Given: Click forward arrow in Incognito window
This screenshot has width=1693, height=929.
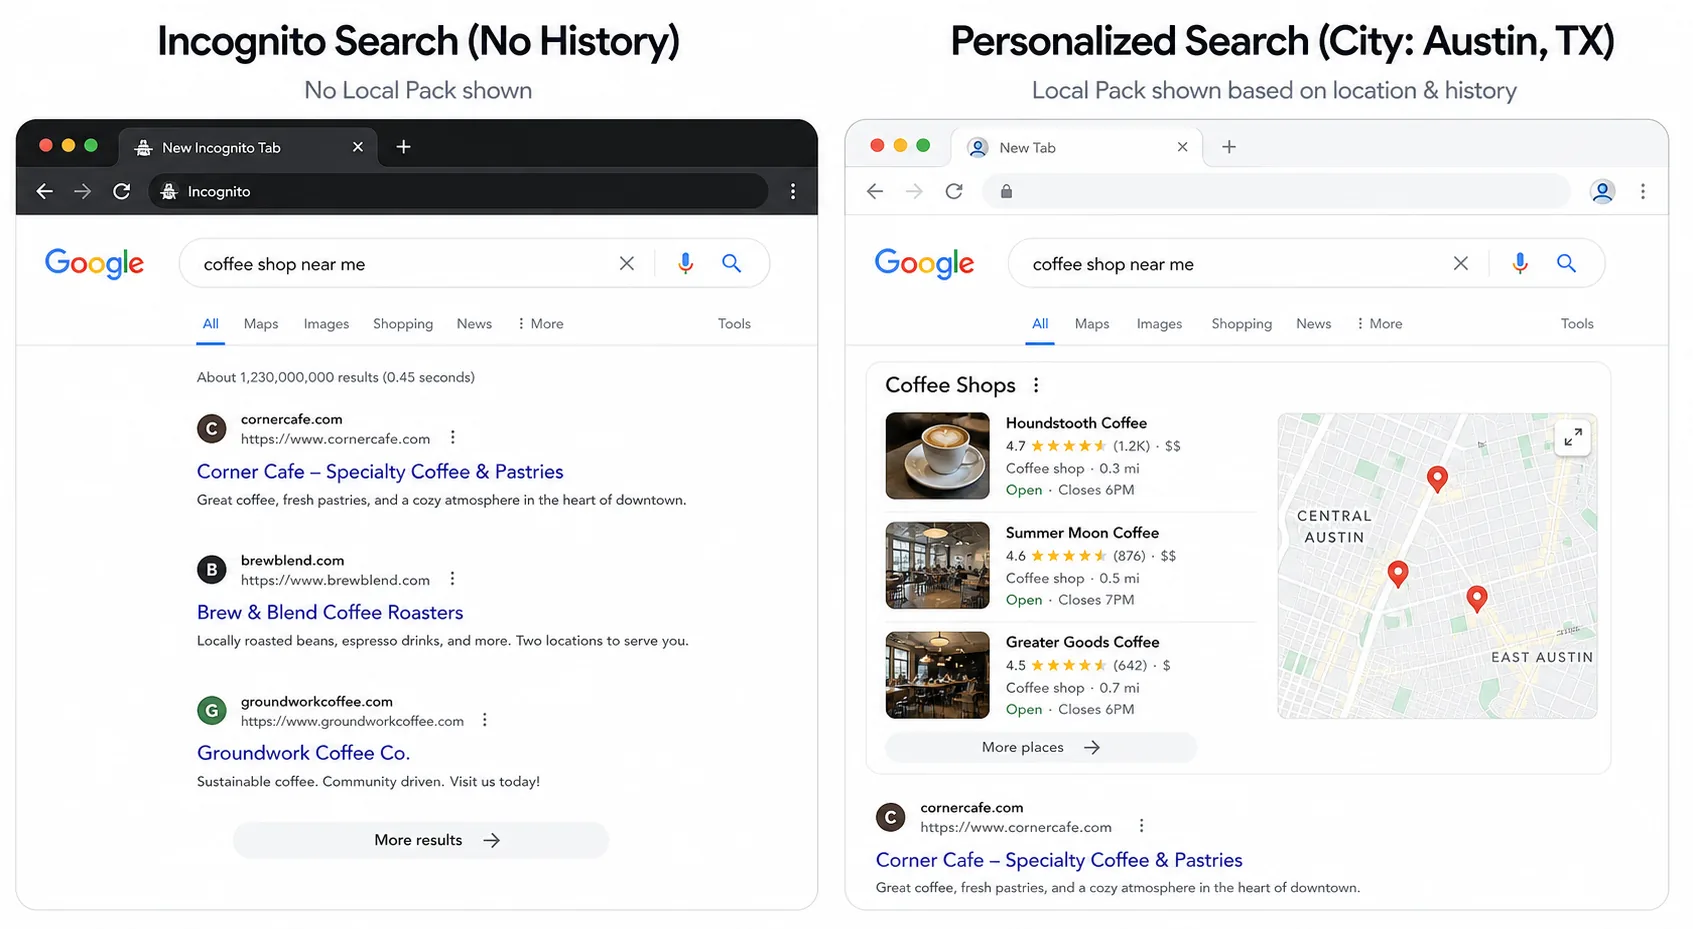Looking at the screenshot, I should [82, 191].
